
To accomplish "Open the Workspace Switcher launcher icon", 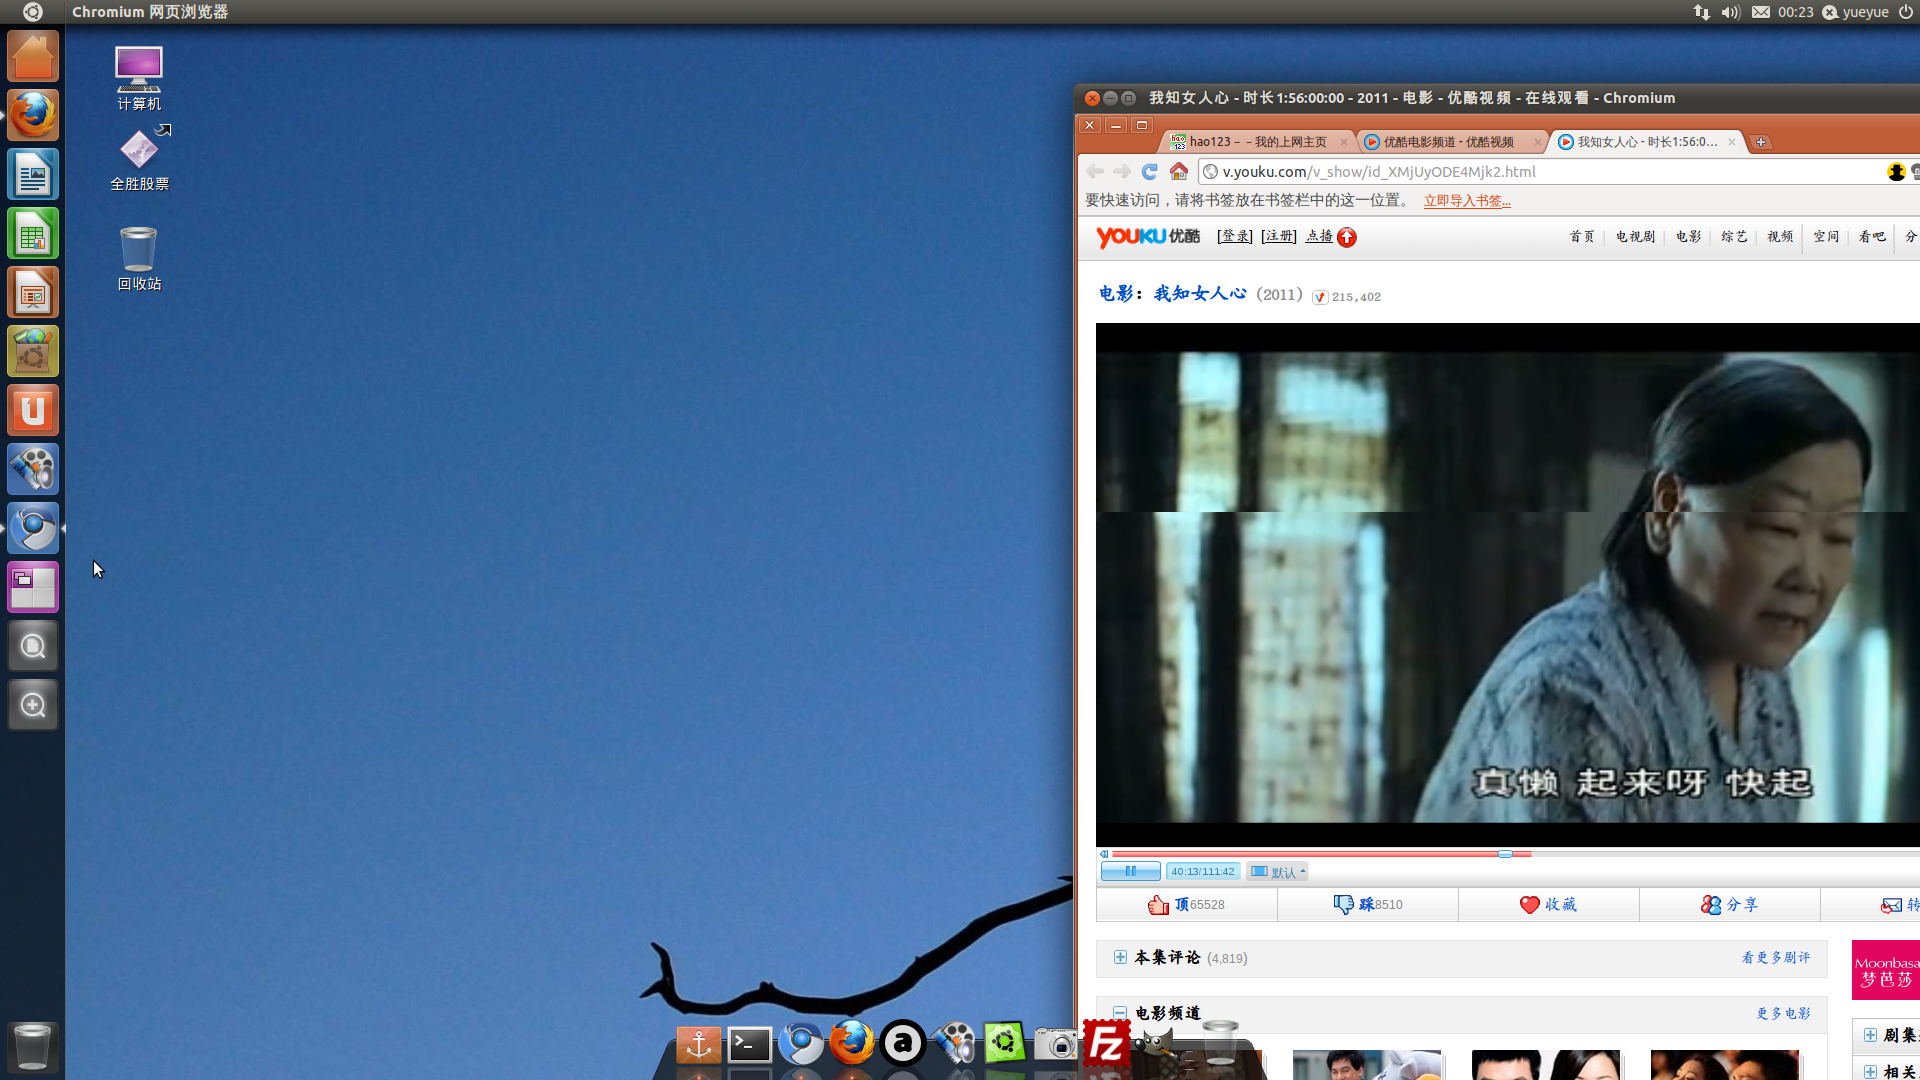I will point(33,587).
